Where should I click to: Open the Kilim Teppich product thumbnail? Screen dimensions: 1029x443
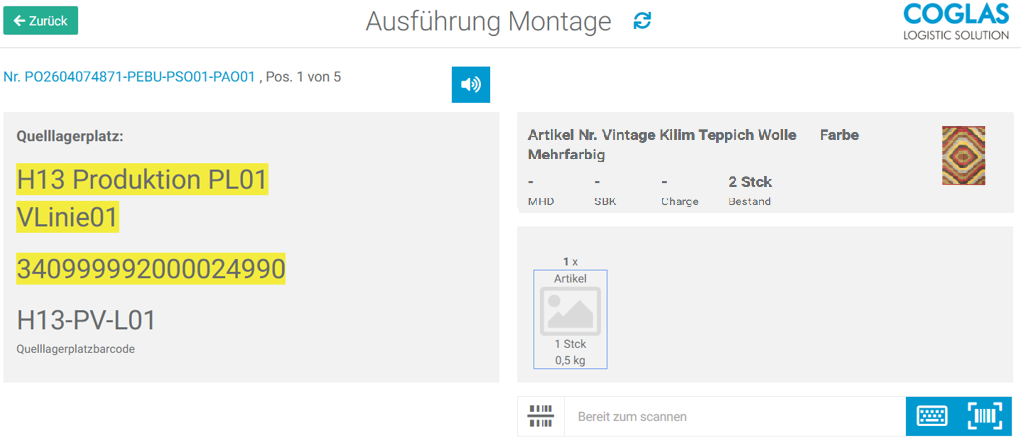[x=963, y=155]
